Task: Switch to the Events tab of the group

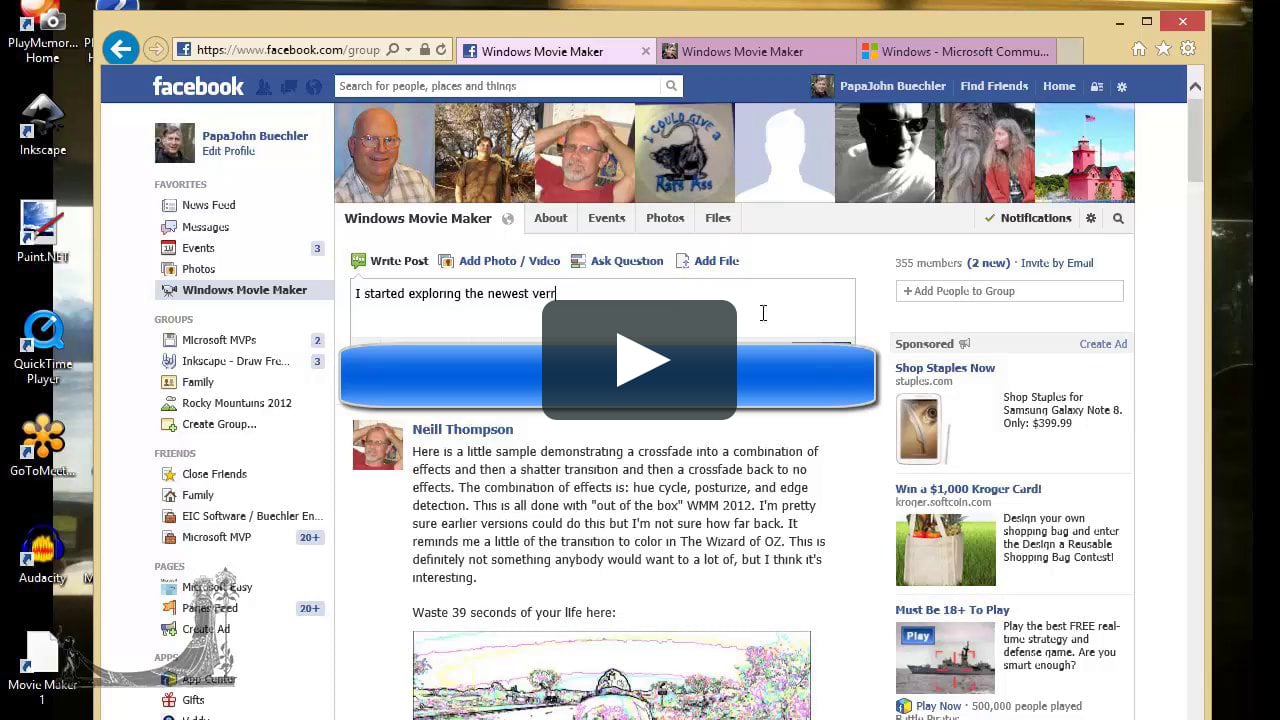Action: (x=606, y=218)
